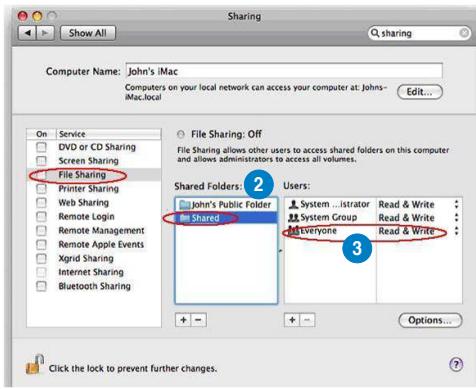Screen dimensions: 476x389
Task: Enable the Printer Sharing checkbox
Action: click(x=41, y=189)
